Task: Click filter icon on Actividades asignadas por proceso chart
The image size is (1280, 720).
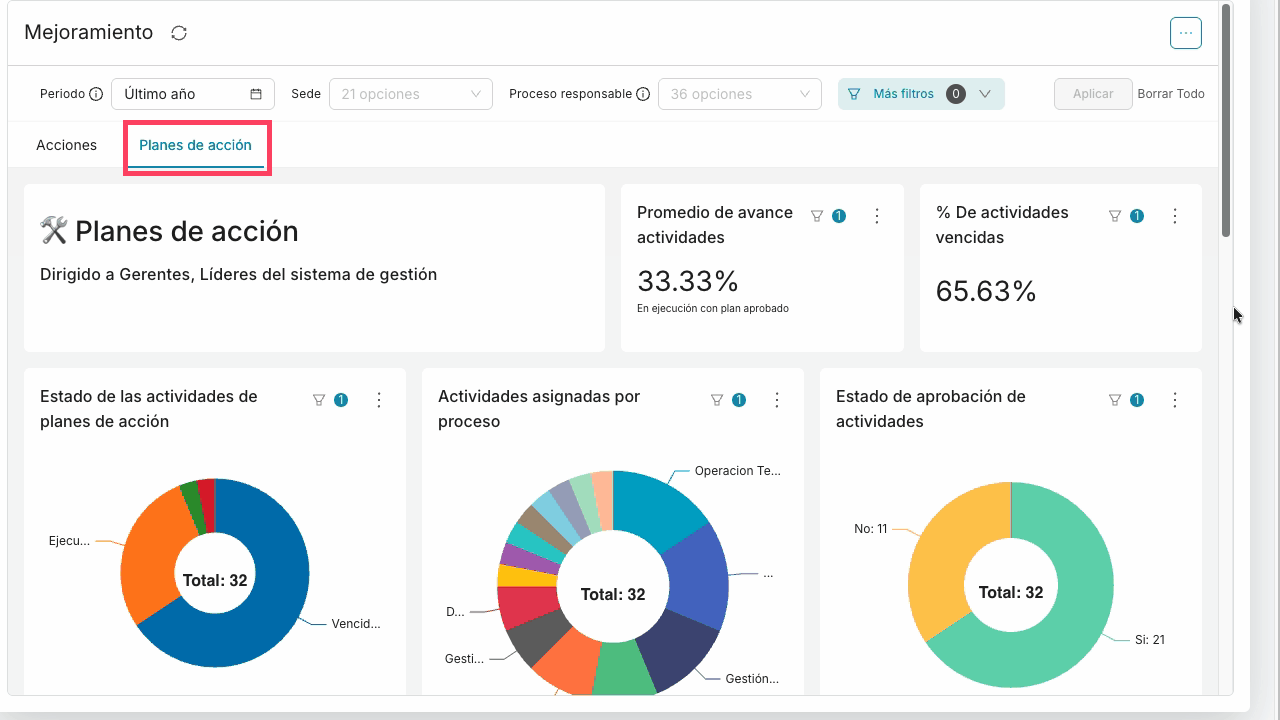Action: pos(717,400)
